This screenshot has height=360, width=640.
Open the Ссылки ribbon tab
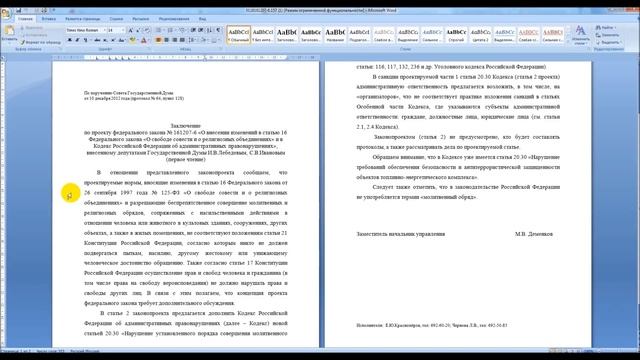click(x=116, y=19)
